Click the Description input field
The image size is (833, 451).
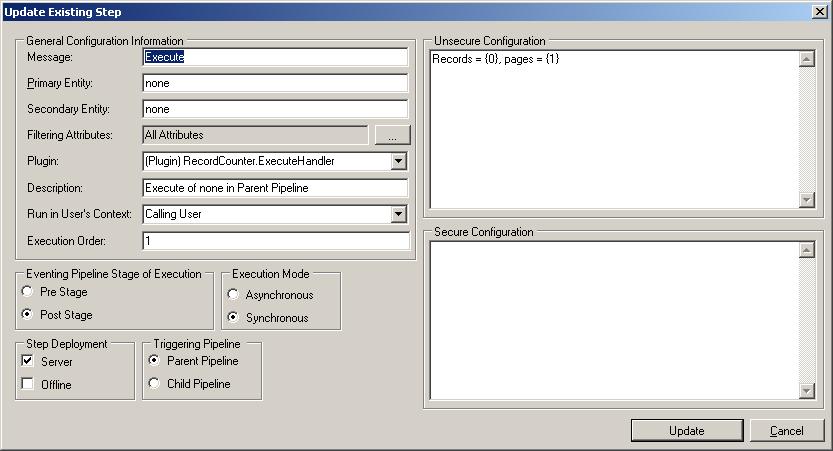[275, 188]
